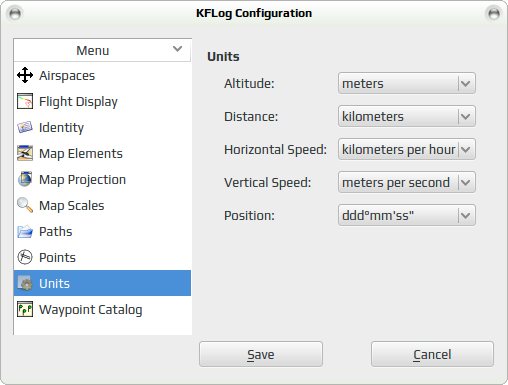
Task: Open the Position format dropdown
Action: tap(407, 215)
